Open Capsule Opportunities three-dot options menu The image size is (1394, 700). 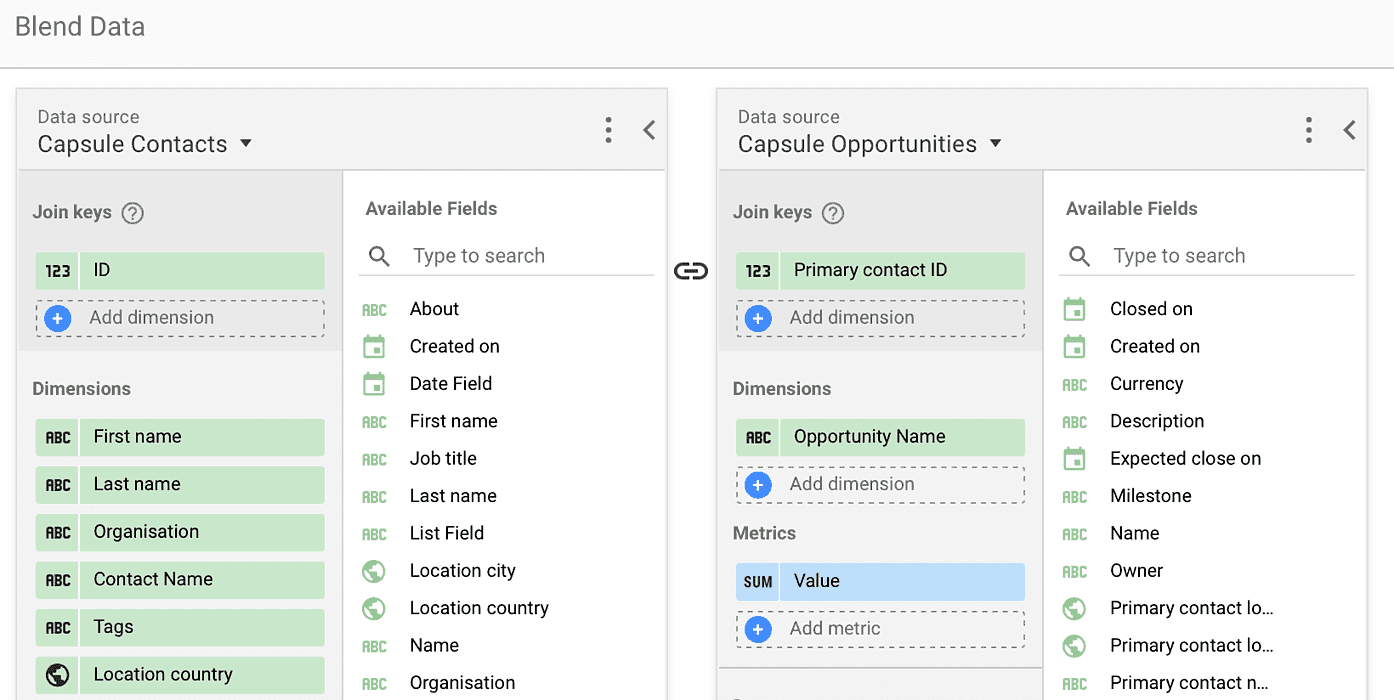click(1308, 130)
